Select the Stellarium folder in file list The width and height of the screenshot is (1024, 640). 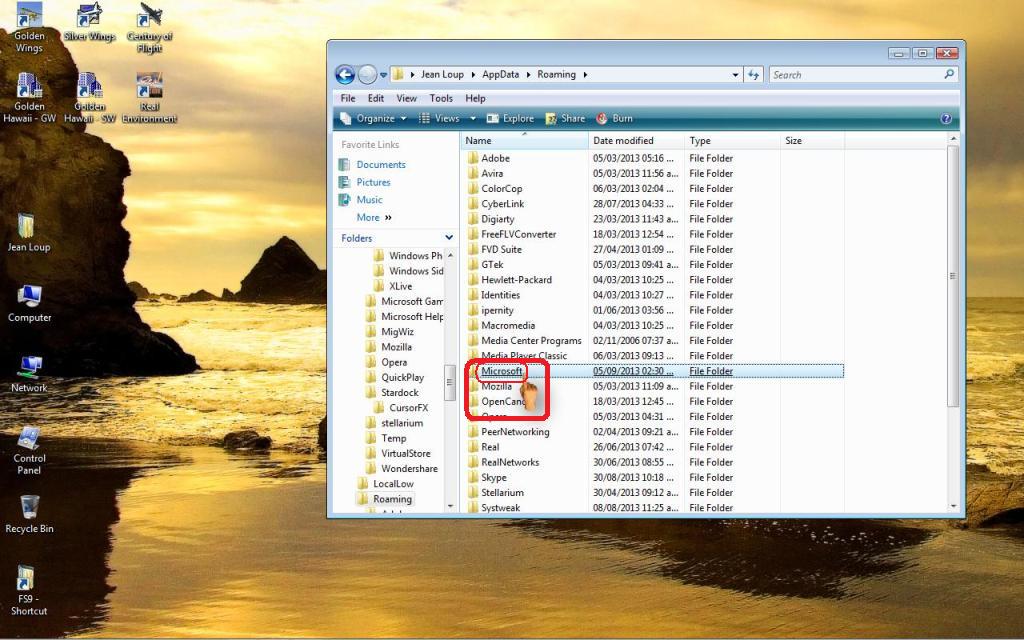pyautogui.click(x=502, y=492)
